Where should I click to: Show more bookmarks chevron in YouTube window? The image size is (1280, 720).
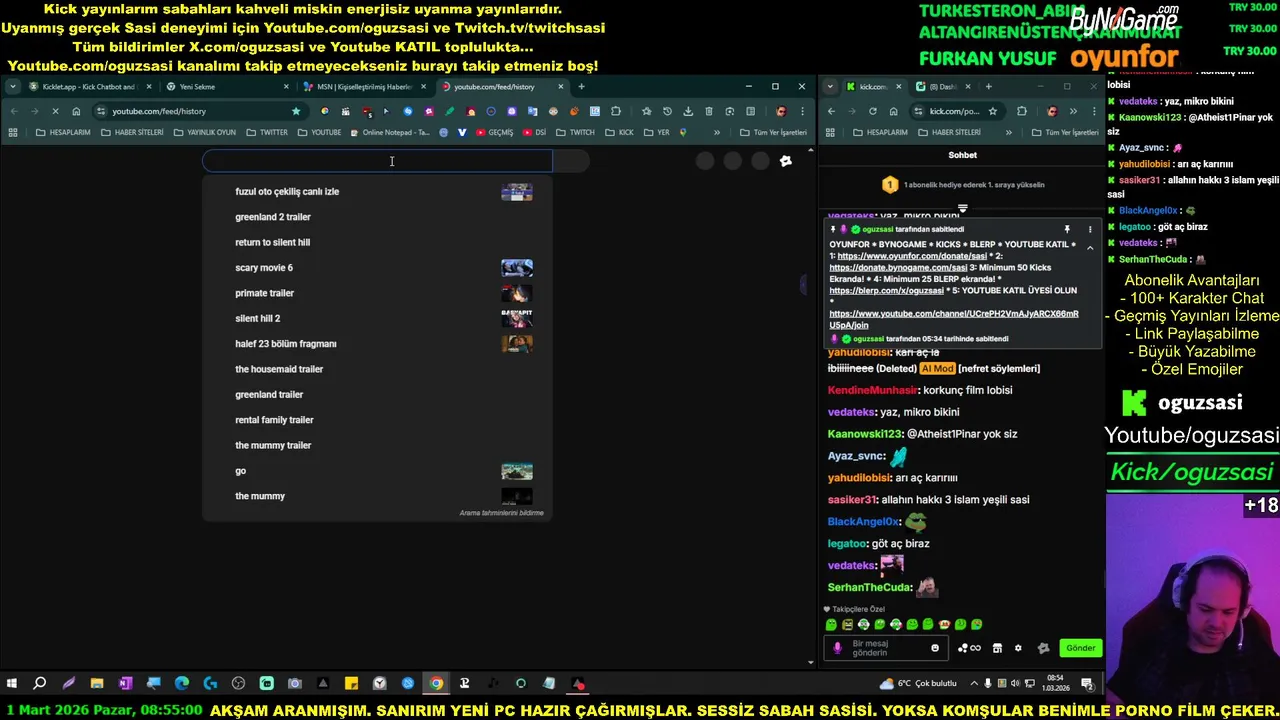[717, 132]
